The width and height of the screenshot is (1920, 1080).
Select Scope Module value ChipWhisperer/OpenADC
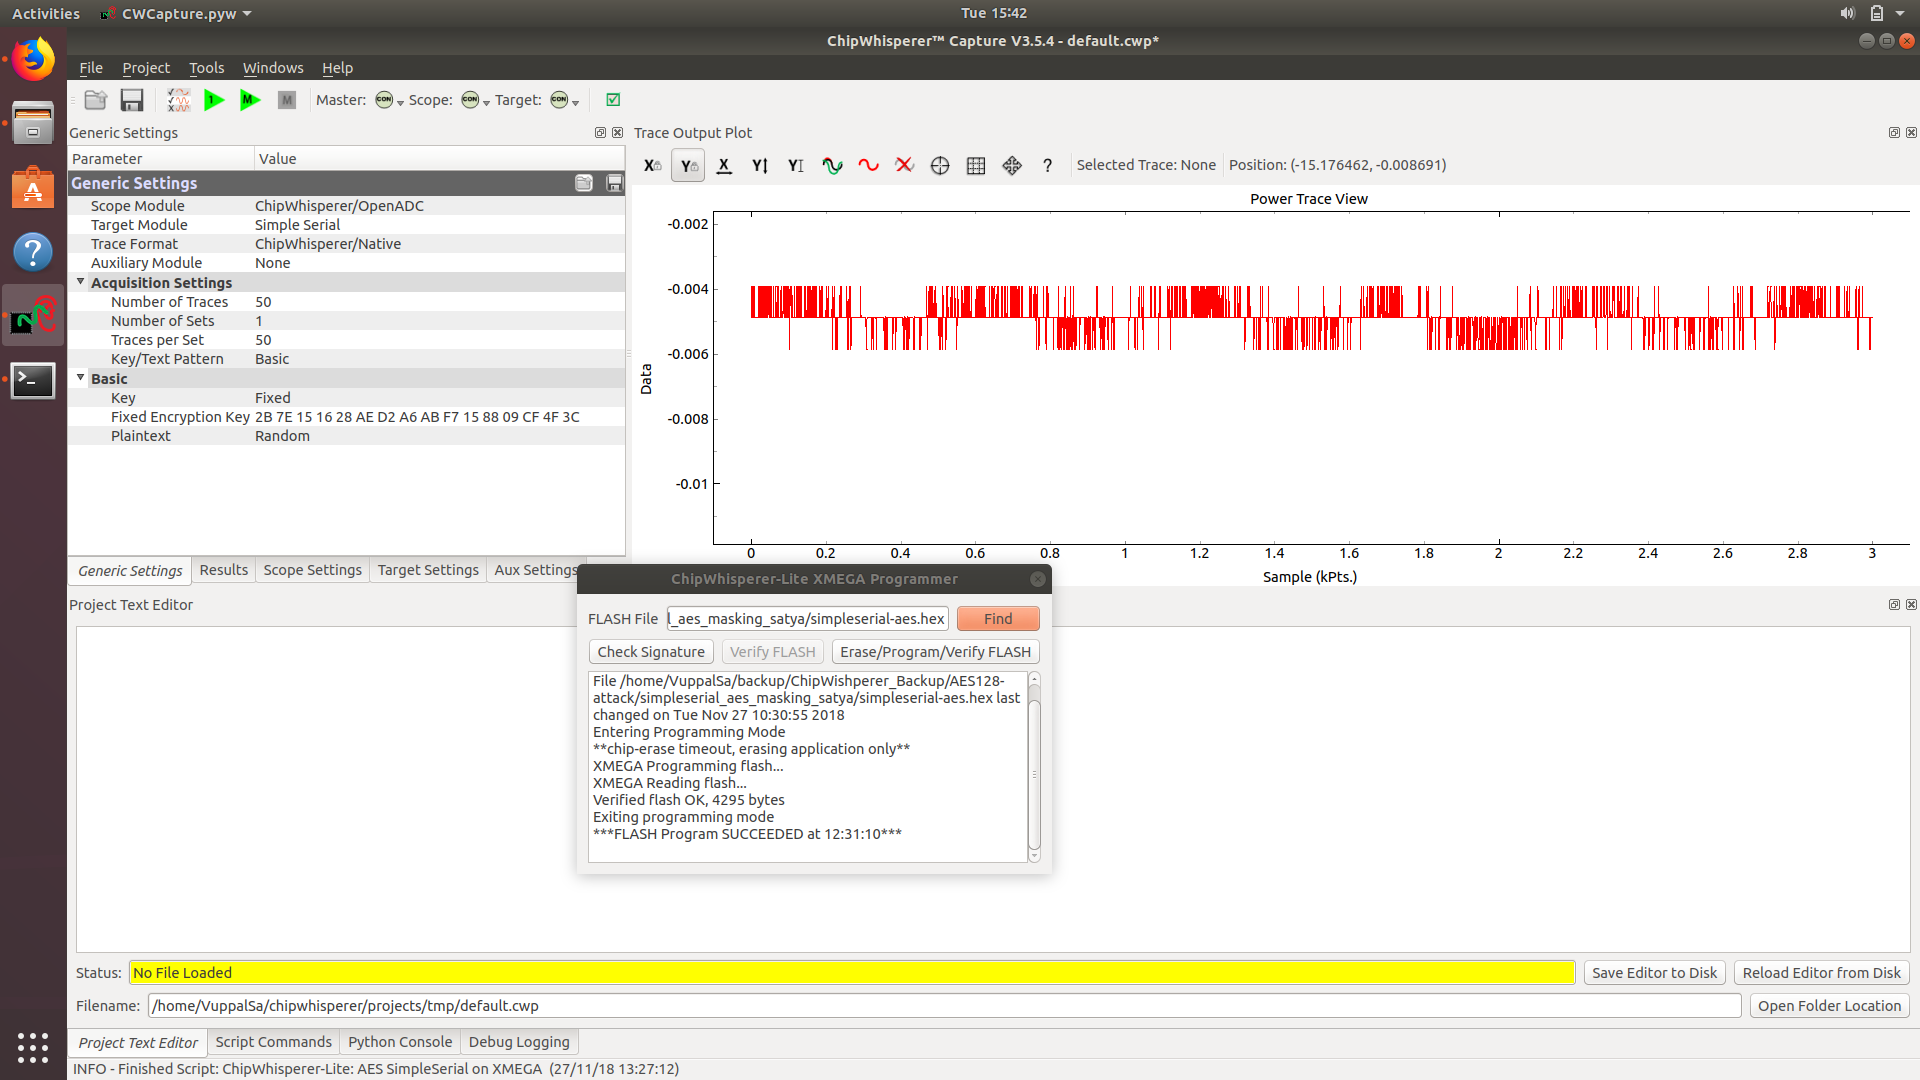(339, 206)
